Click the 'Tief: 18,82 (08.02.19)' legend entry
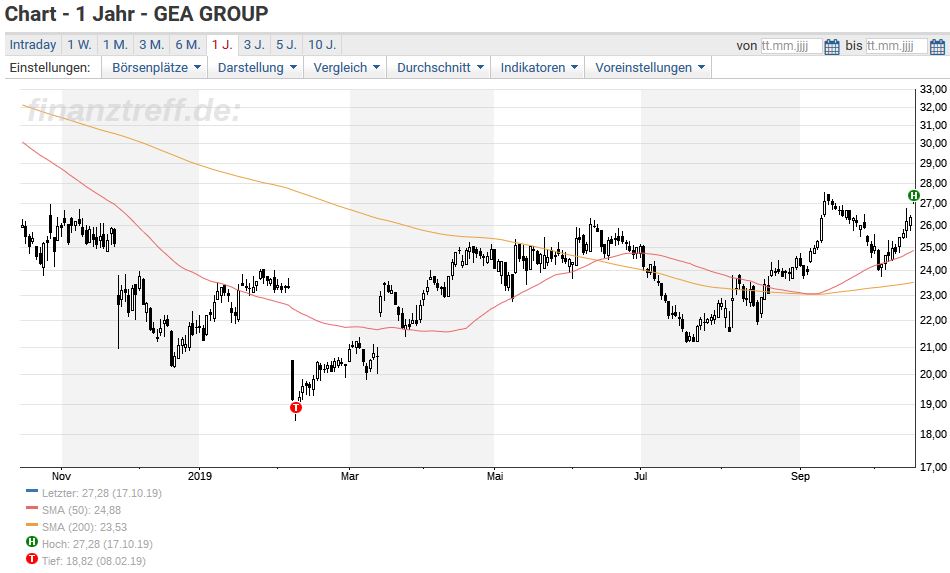 pos(94,561)
